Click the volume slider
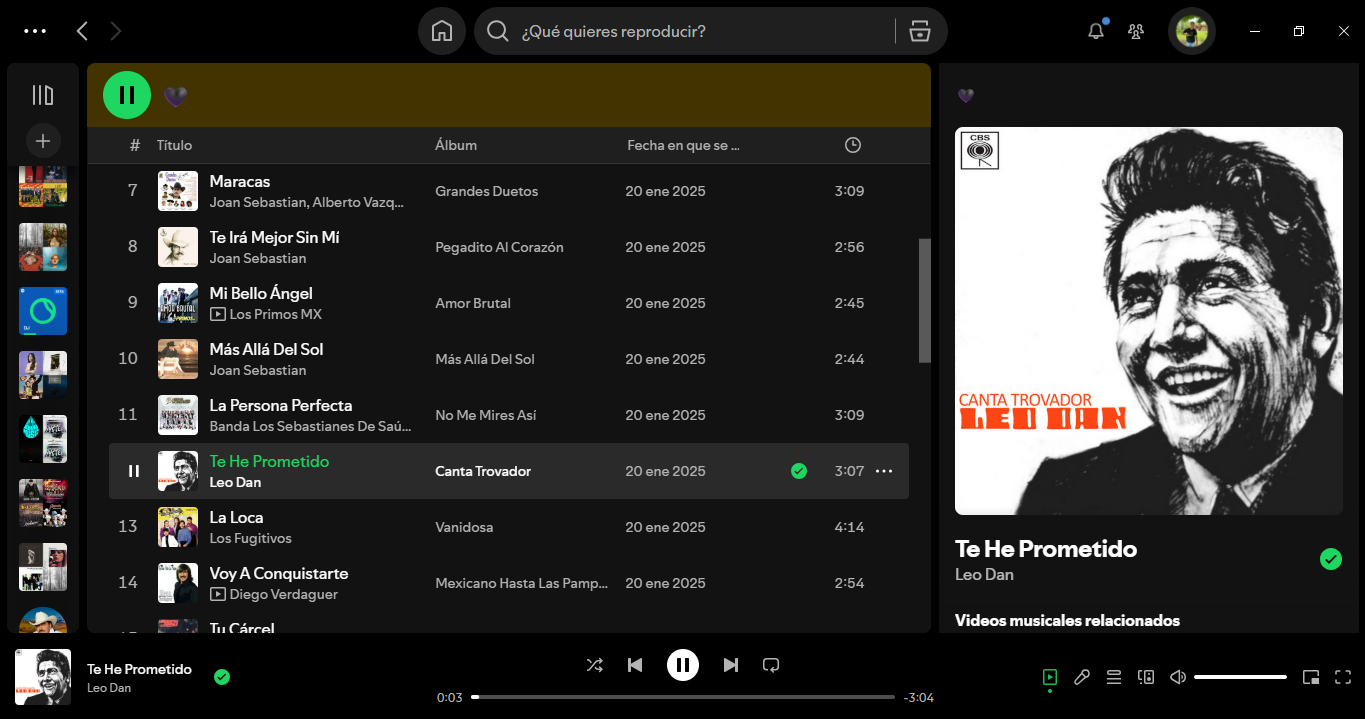 1240,677
